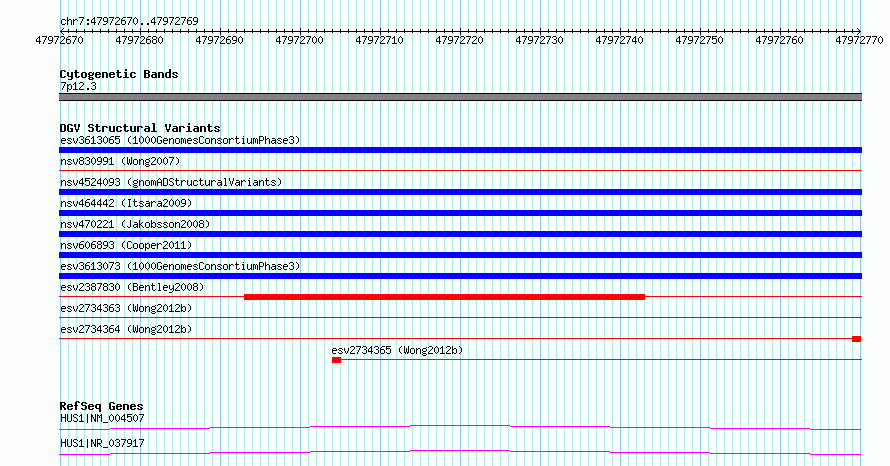Open variant label esv3613065 (1000GenomesConsortiumPhase3)
The width and height of the screenshot is (890, 466).
coord(180,140)
